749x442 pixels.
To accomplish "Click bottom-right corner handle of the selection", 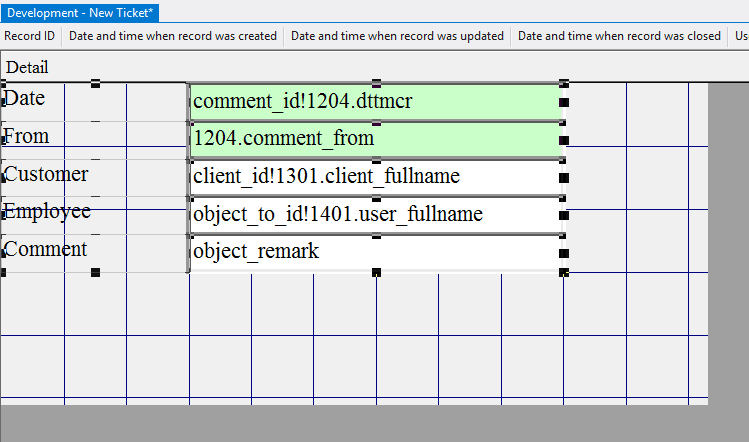I will point(564,272).
